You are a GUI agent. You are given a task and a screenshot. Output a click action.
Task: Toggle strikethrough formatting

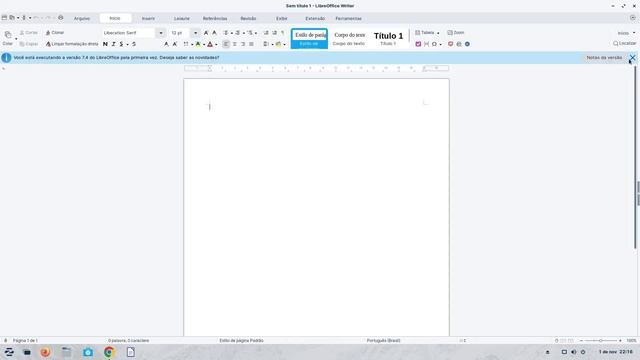(x=134, y=44)
